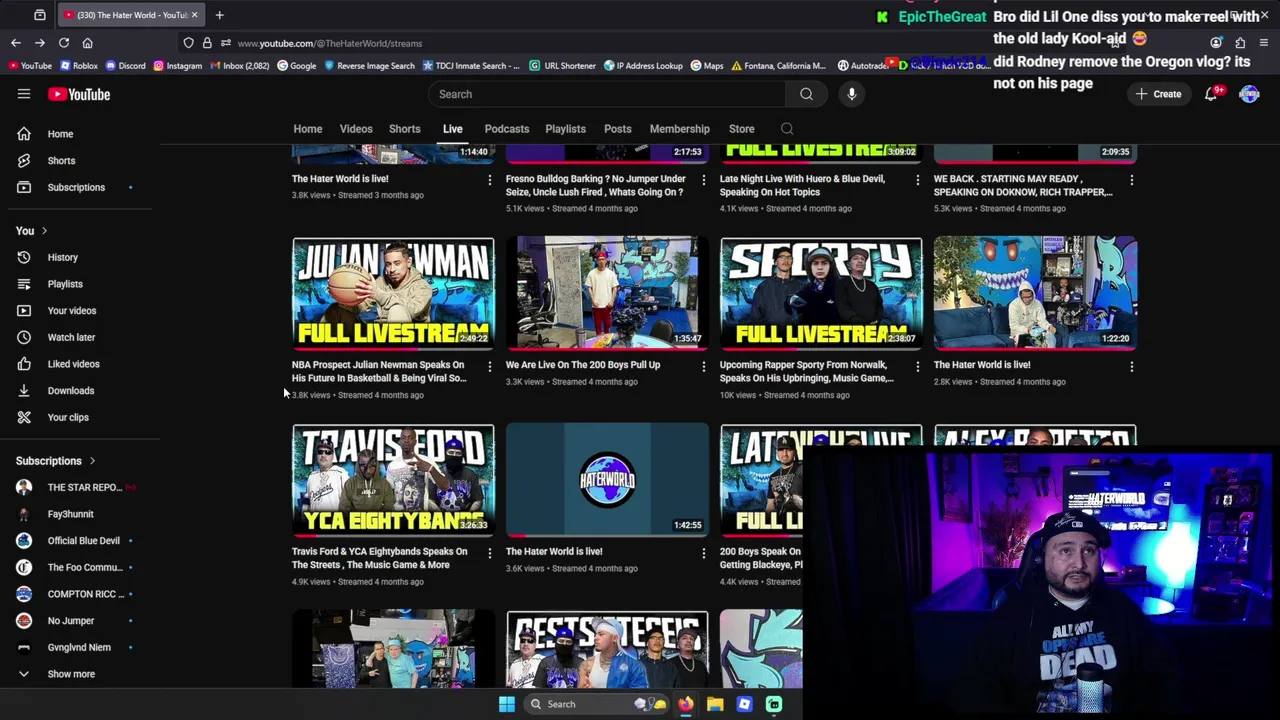Reload the page in browser
Image resolution: width=1280 pixels, height=720 pixels.
(64, 43)
